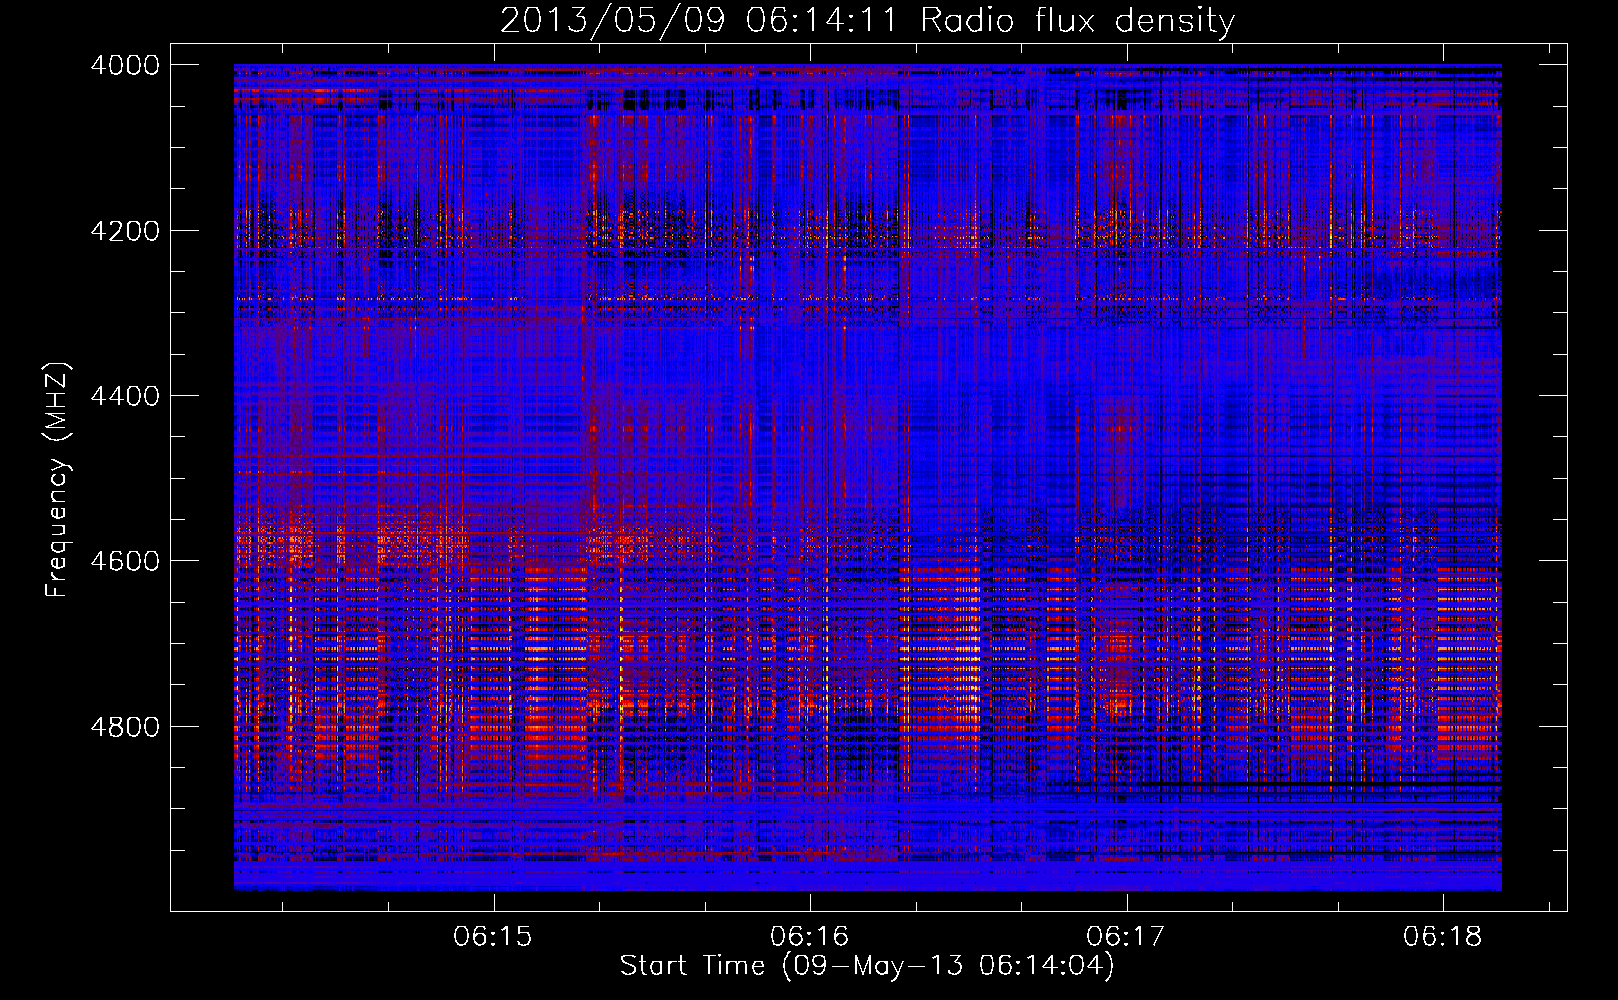Select the 4000 frequency axis label
Image resolution: width=1618 pixels, height=1000 pixels.
tap(124, 65)
